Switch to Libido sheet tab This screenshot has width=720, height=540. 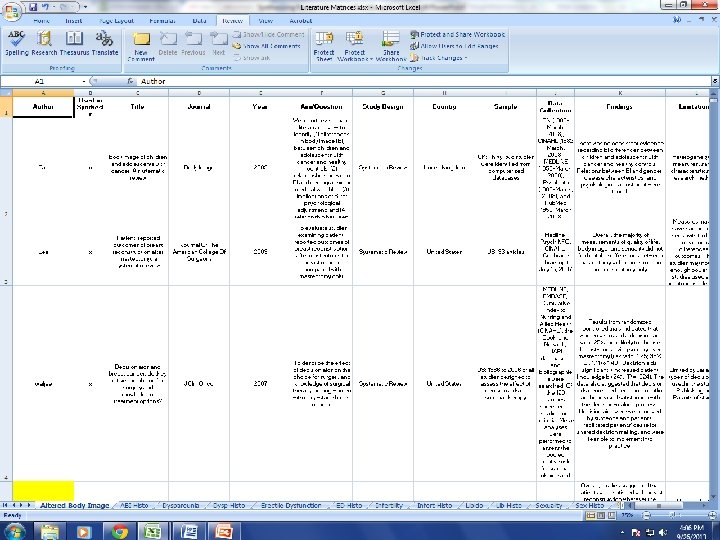click(474, 505)
